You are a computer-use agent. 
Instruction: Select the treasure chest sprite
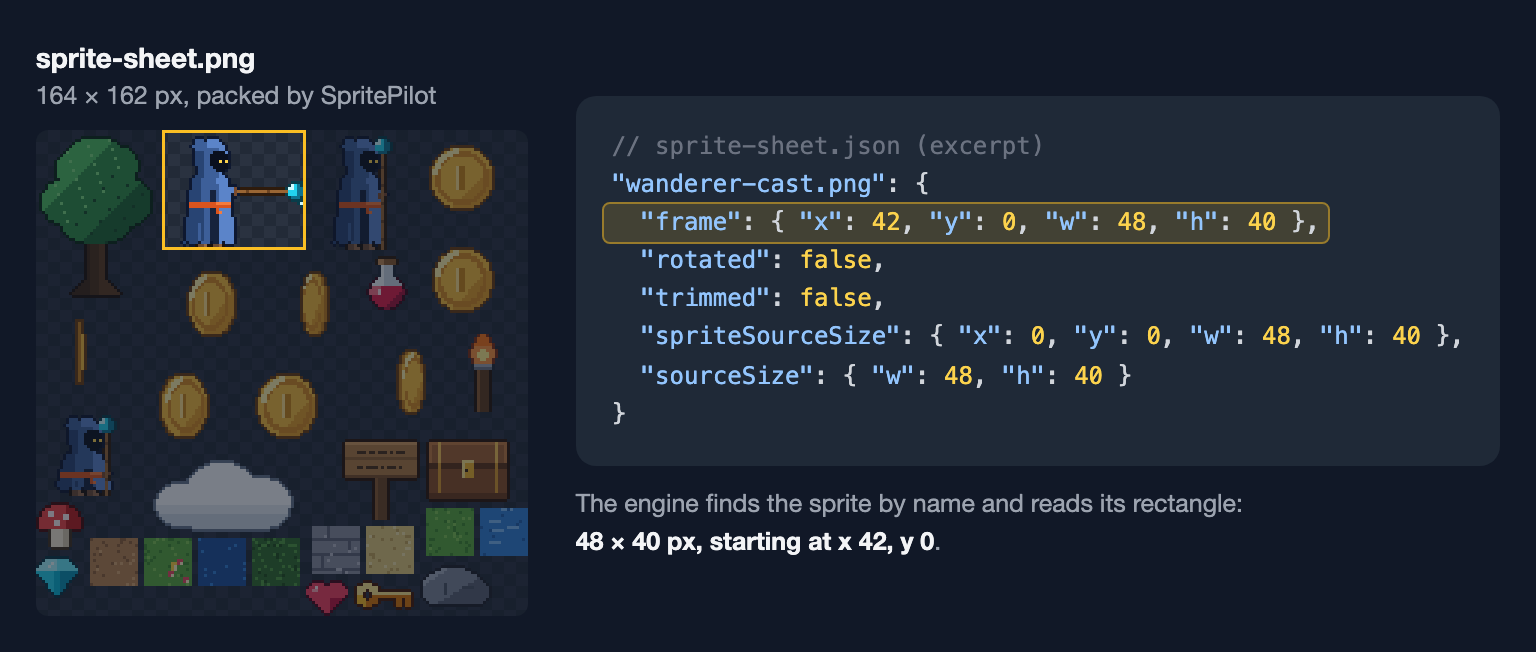[x=468, y=470]
